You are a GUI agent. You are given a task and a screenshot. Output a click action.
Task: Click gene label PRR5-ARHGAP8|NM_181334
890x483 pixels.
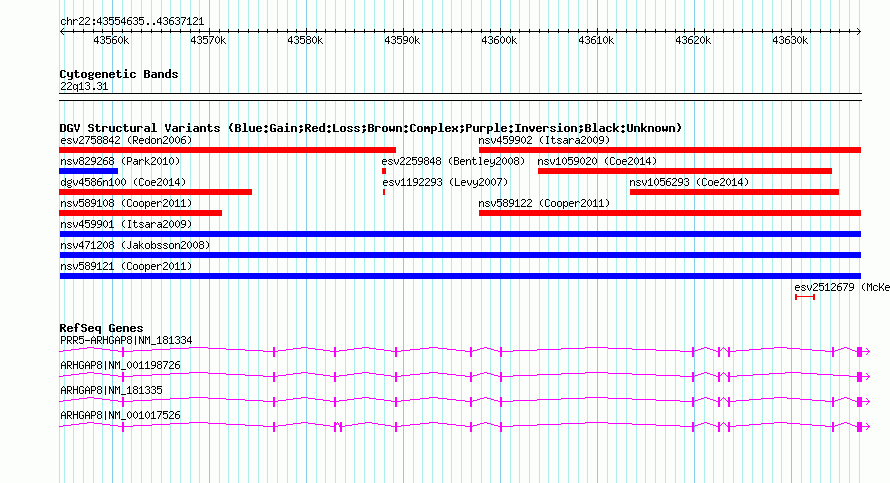(126, 341)
